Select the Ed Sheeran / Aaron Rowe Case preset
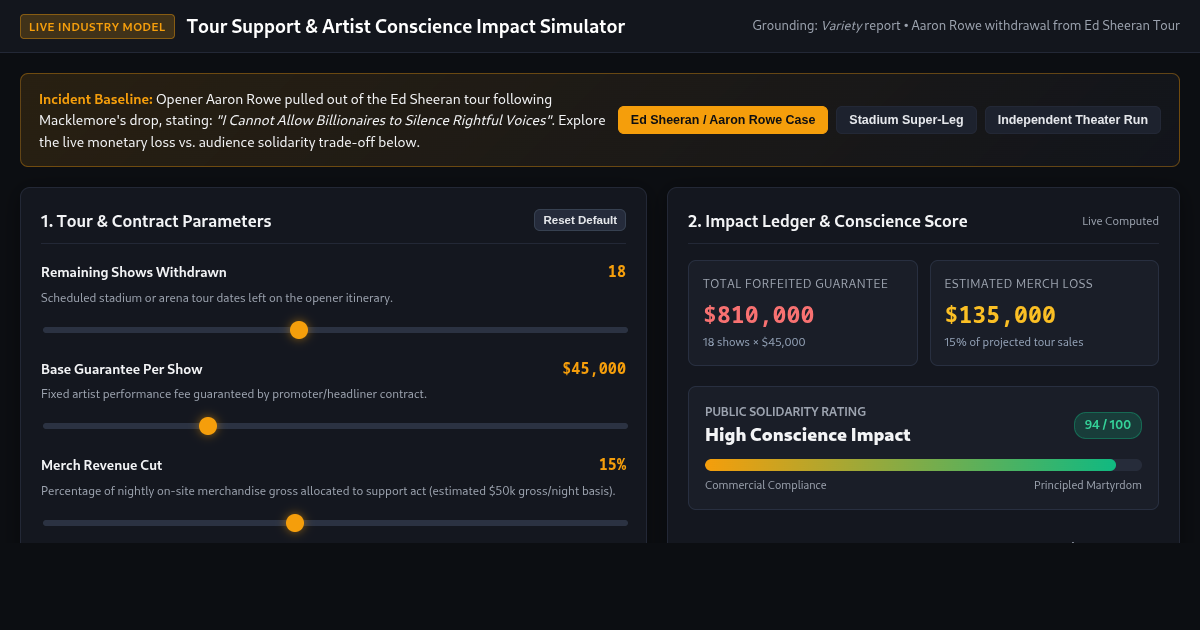 723,120
